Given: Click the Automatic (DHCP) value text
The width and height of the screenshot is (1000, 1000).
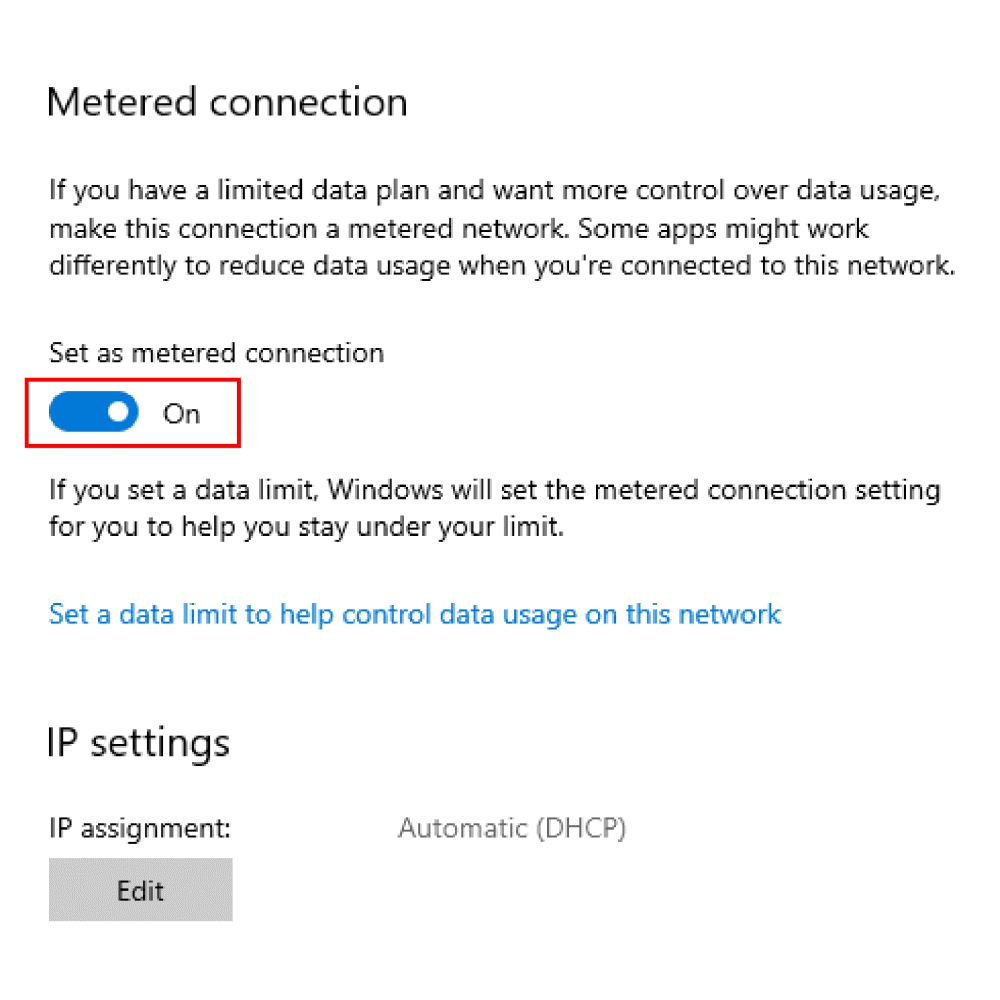Looking at the screenshot, I should (512, 828).
